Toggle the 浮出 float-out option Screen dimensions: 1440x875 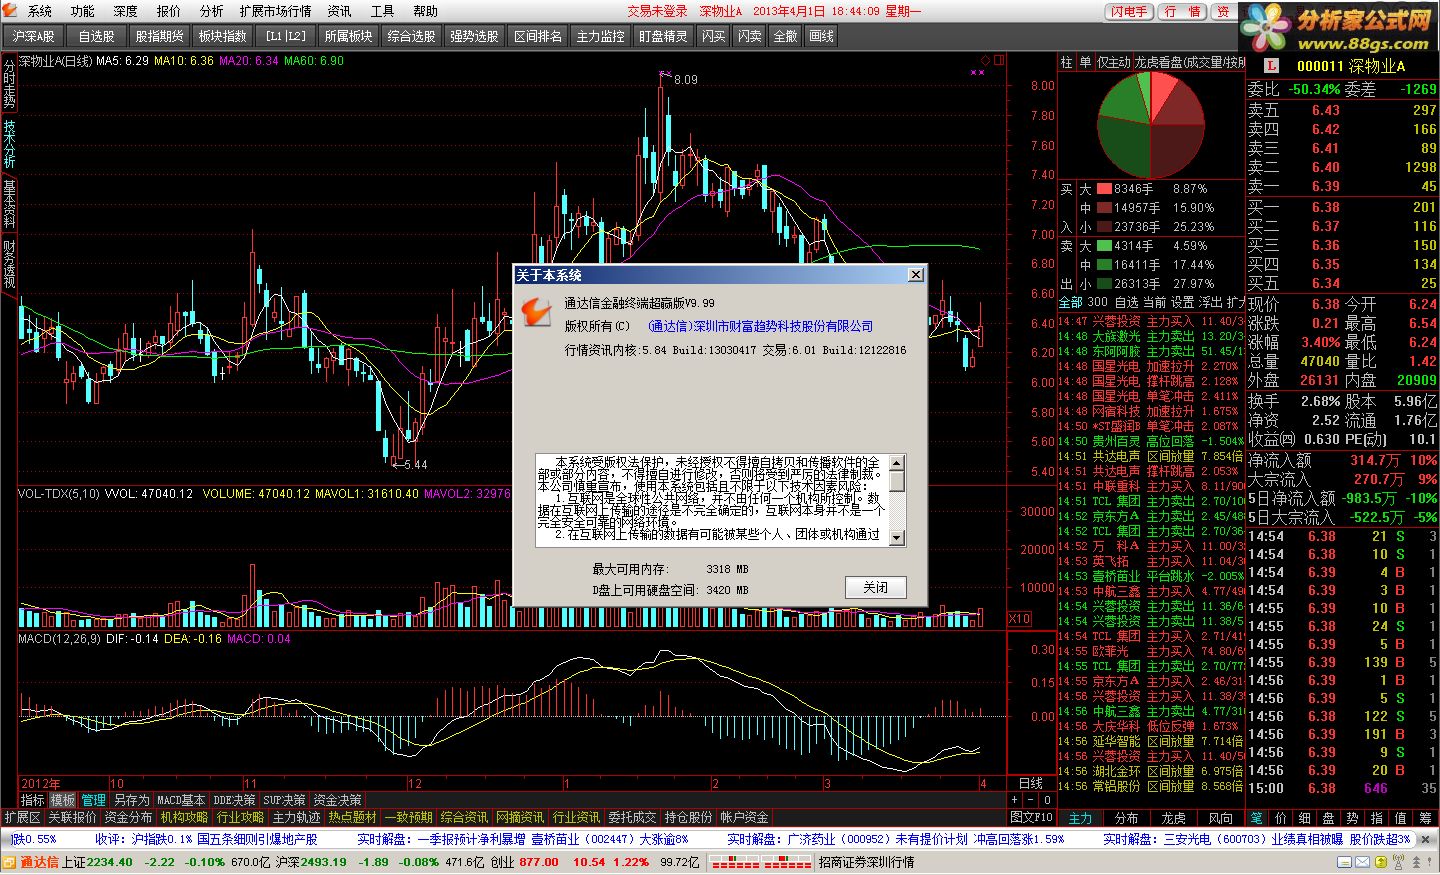[x=1210, y=302]
